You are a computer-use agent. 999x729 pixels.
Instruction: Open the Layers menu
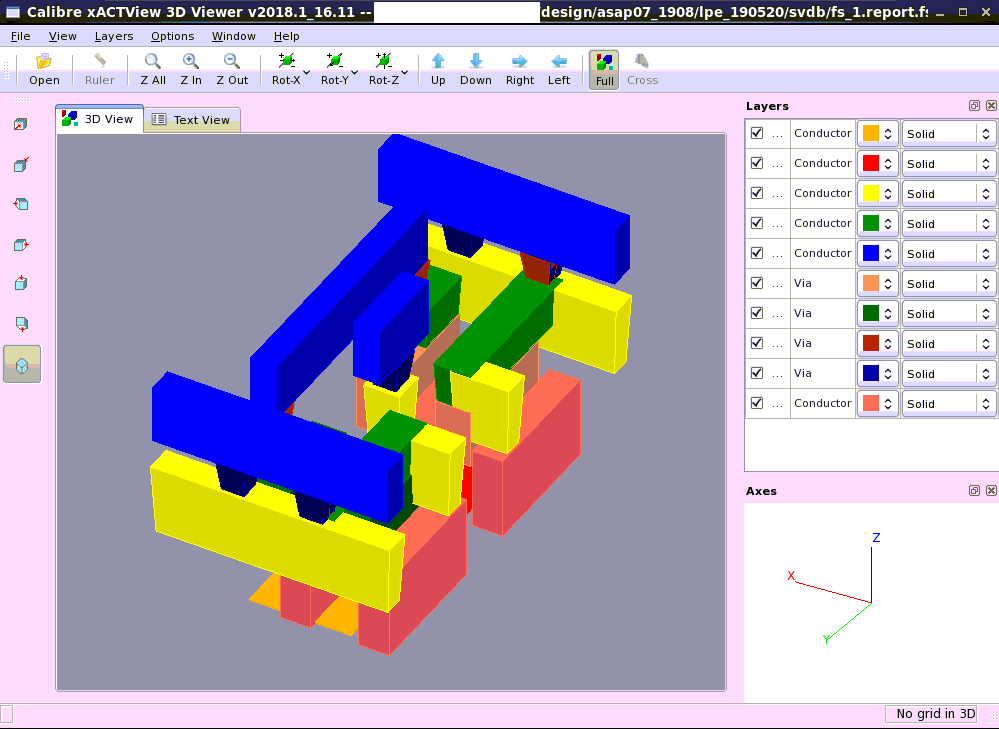pos(113,35)
